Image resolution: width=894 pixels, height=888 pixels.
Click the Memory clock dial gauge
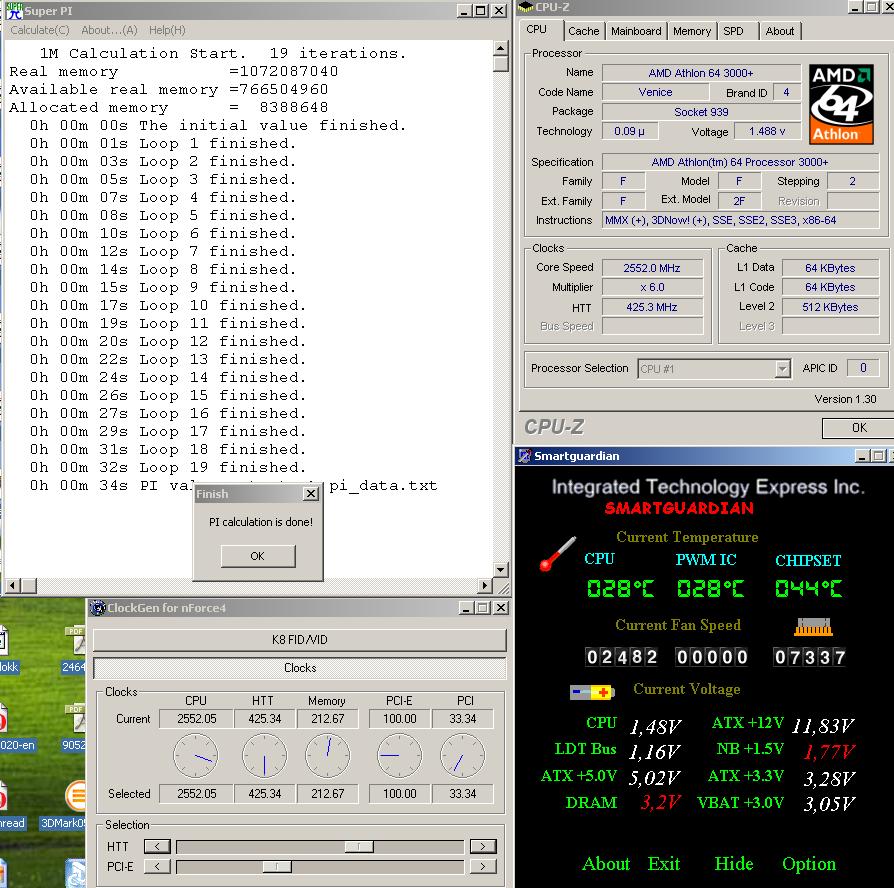pyautogui.click(x=328, y=756)
